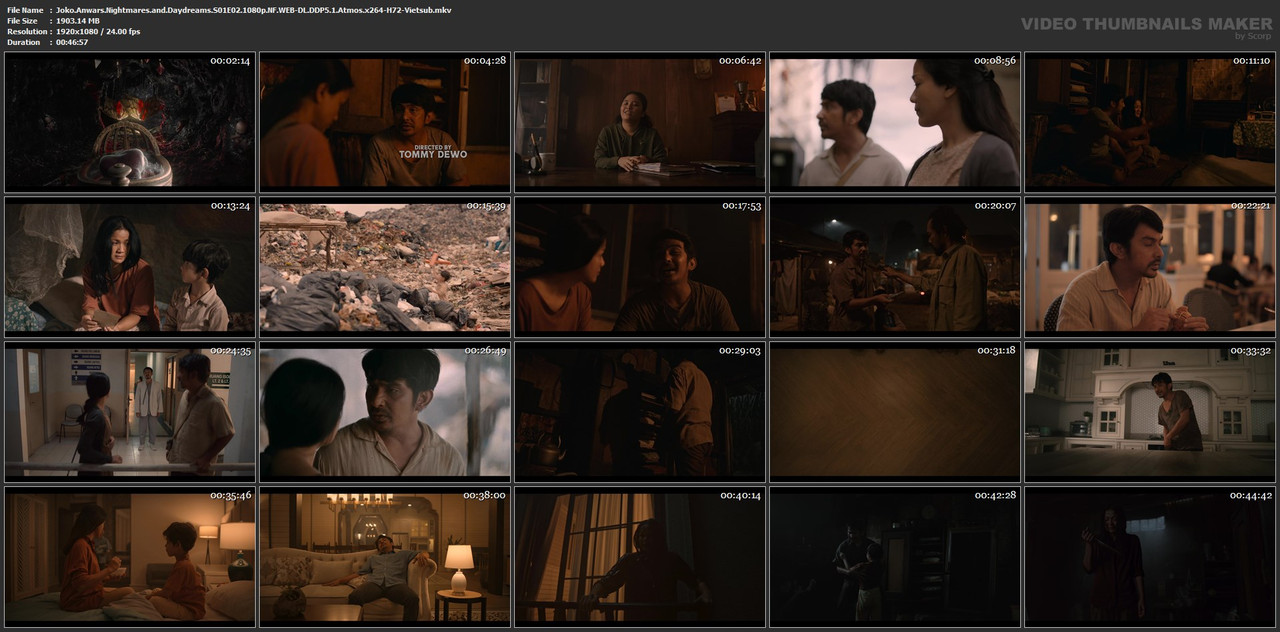View dark thumbnail at 00:42:28
Viewport: 1280px width, 632px height.
[x=895, y=557]
